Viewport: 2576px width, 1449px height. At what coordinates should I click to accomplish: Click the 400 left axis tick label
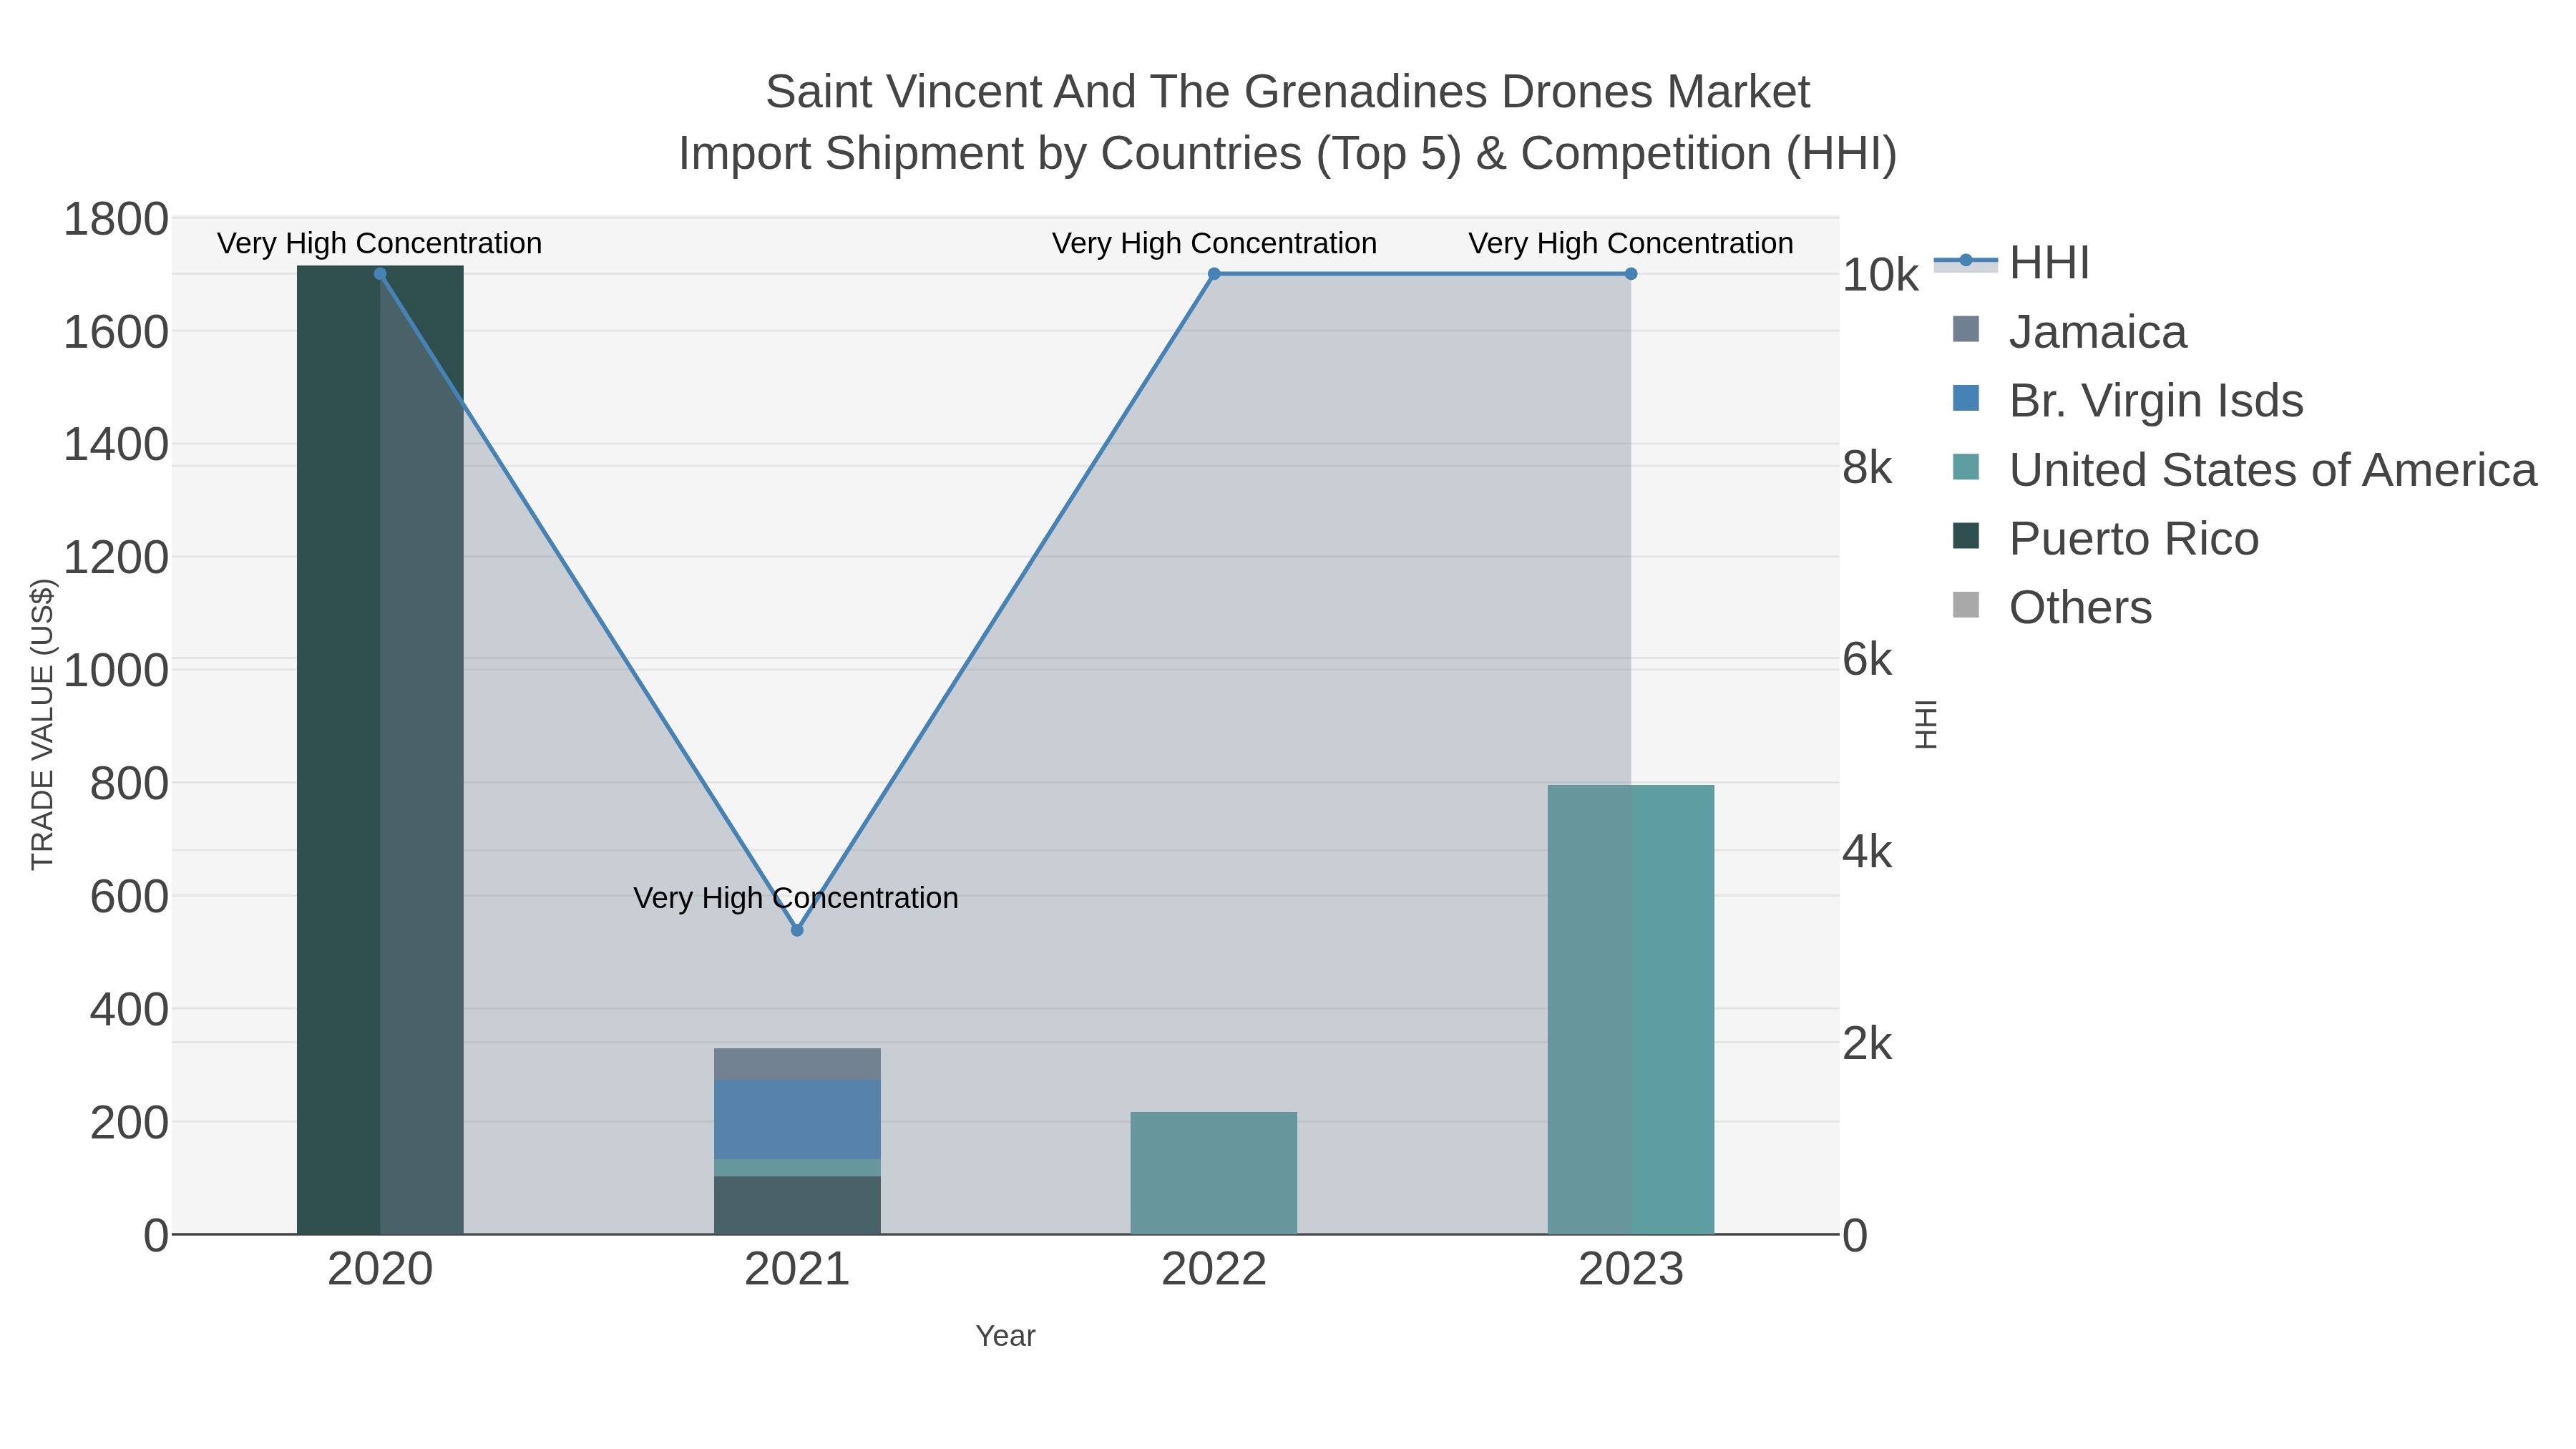[x=129, y=1010]
